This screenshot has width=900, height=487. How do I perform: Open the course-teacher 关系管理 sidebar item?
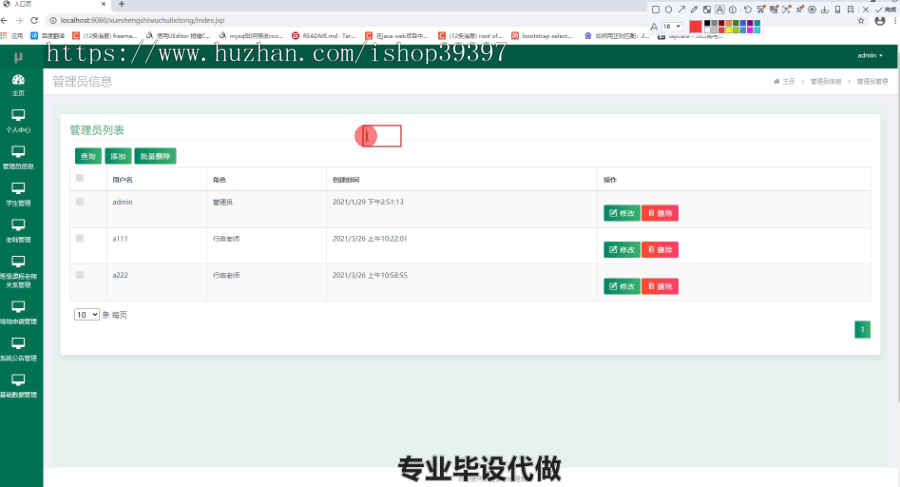18,272
